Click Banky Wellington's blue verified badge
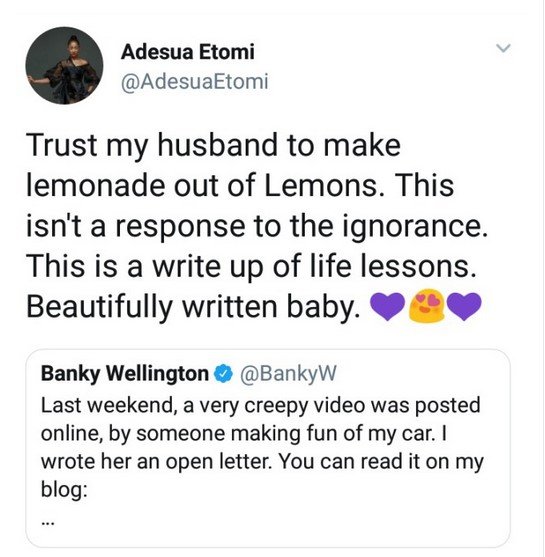Viewport: 545px width, 557px height. click(x=223, y=374)
